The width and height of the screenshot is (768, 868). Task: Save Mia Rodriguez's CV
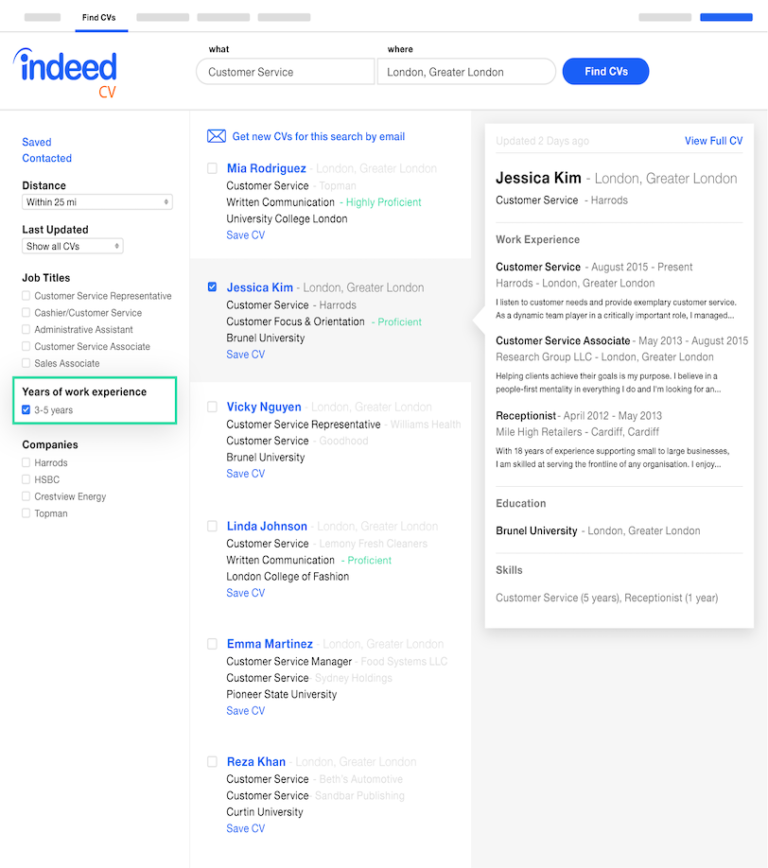[x=245, y=234]
